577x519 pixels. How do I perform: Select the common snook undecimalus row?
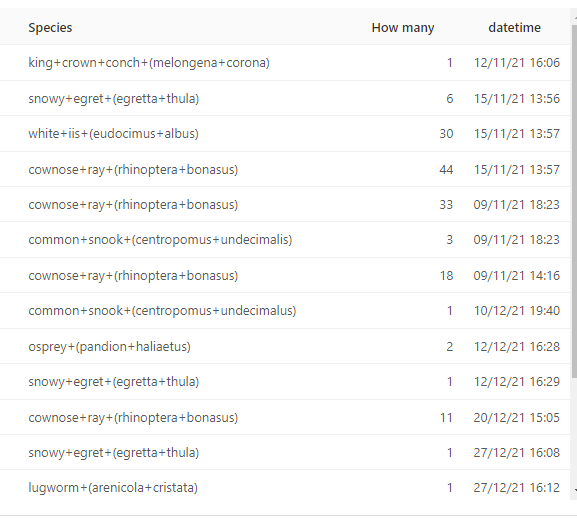(x=285, y=311)
